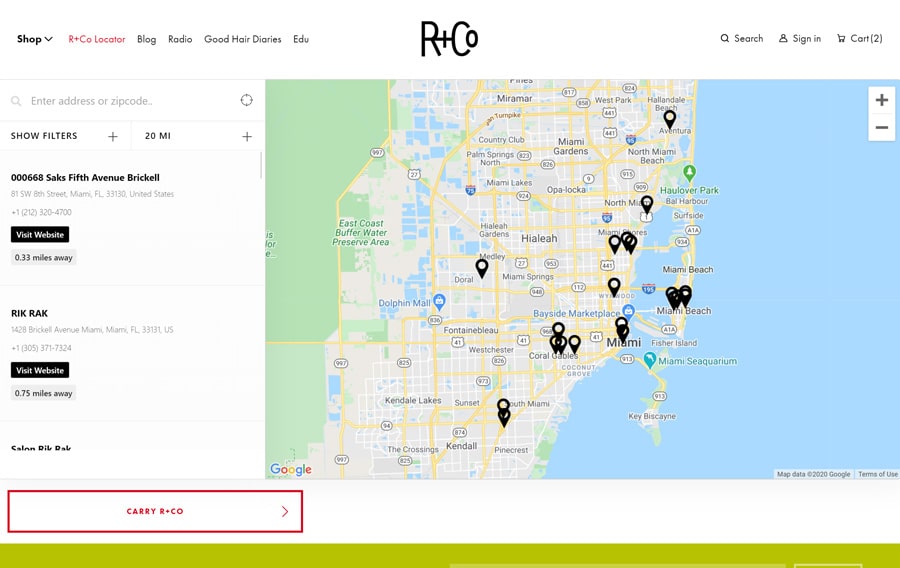Go to Good Hair Diaries
The height and width of the screenshot is (568, 900).
pyautogui.click(x=242, y=39)
